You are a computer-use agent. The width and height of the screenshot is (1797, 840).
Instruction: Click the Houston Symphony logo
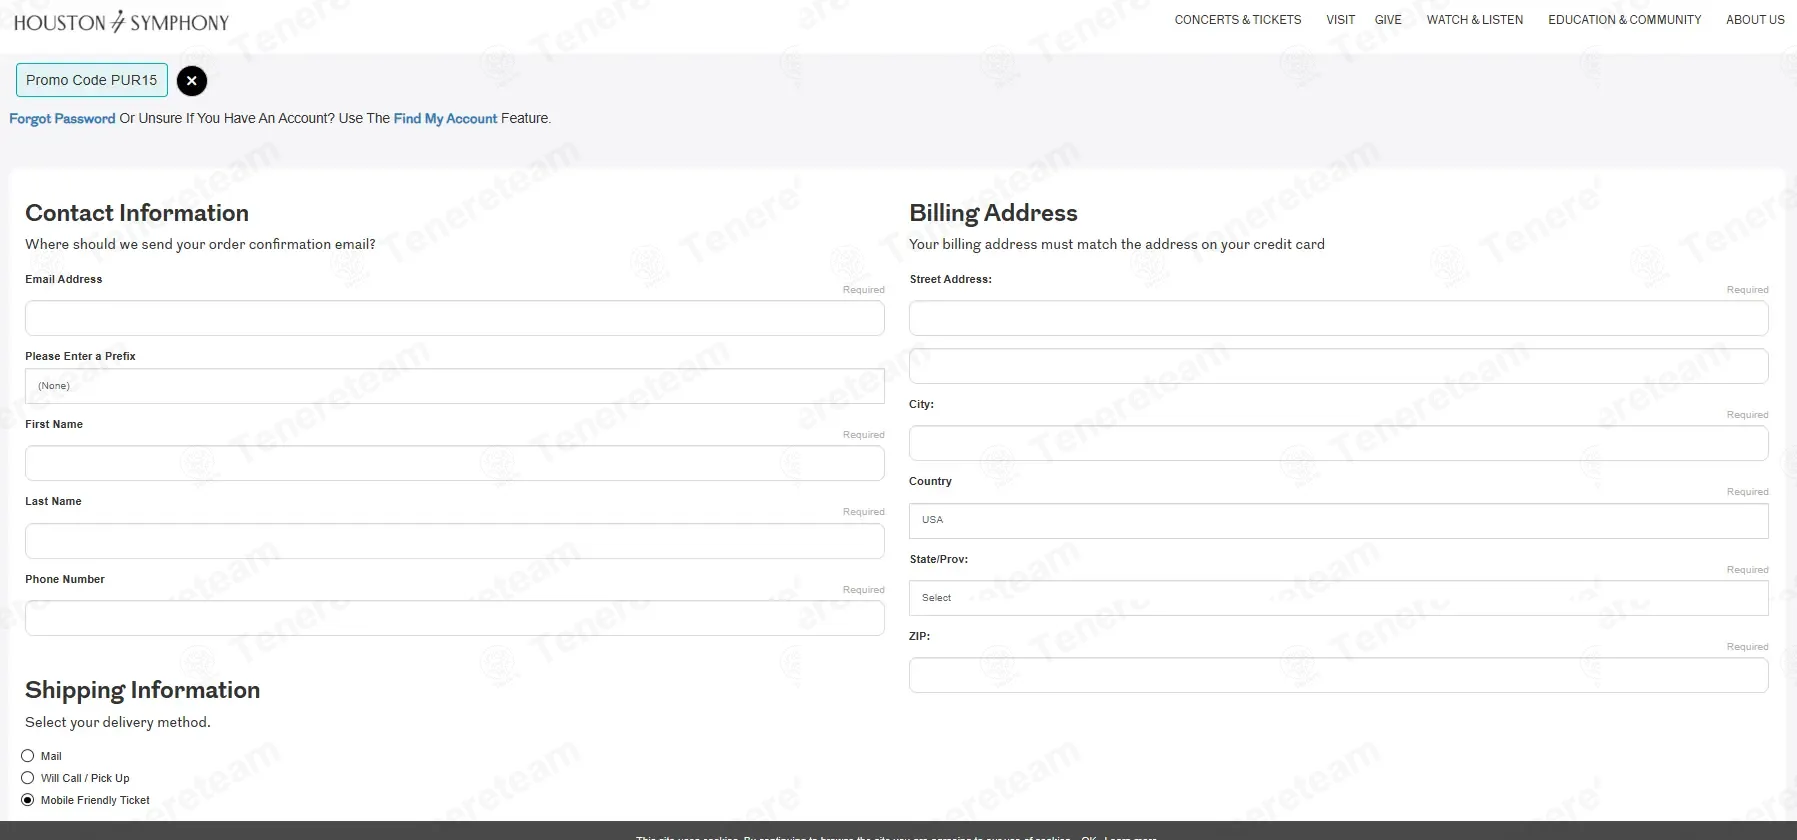[121, 22]
